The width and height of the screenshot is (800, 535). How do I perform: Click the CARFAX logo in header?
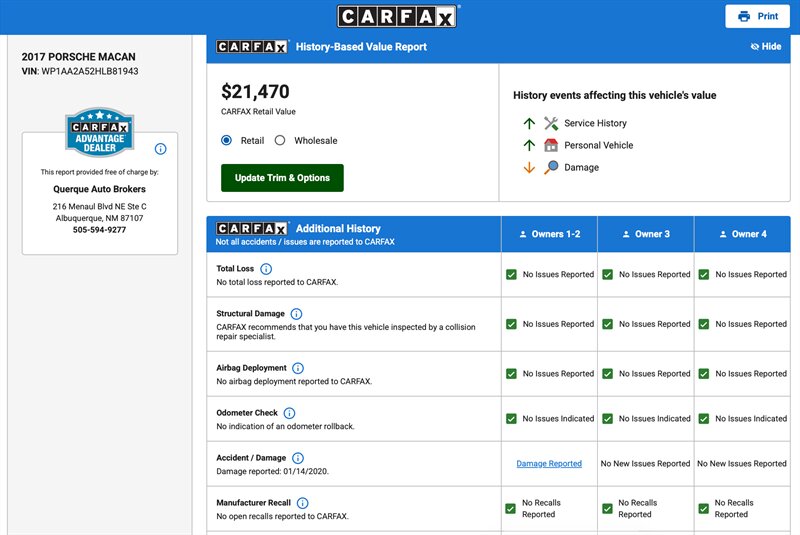[397, 16]
